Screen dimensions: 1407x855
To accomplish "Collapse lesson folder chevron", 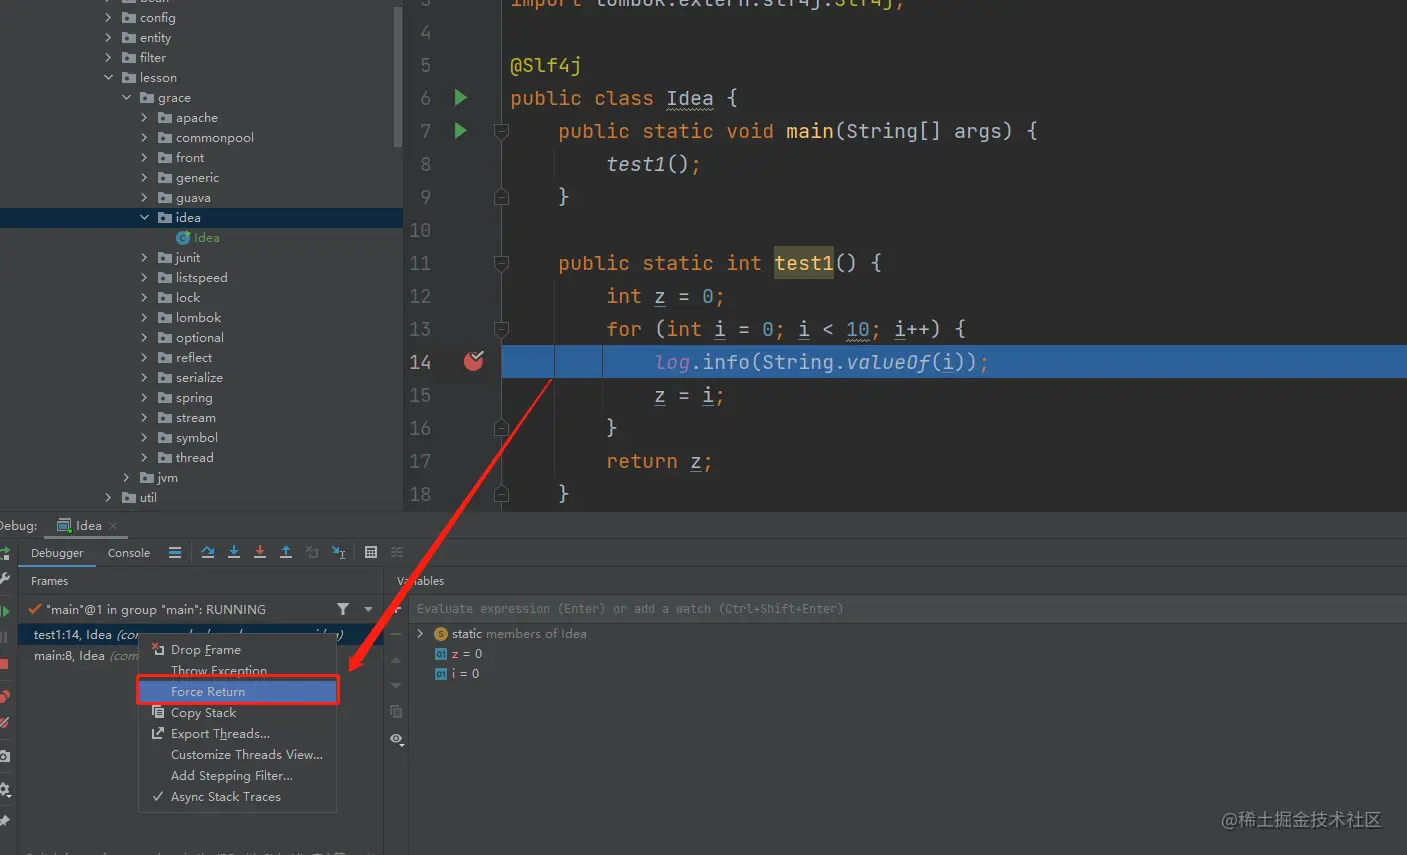I will click(108, 78).
